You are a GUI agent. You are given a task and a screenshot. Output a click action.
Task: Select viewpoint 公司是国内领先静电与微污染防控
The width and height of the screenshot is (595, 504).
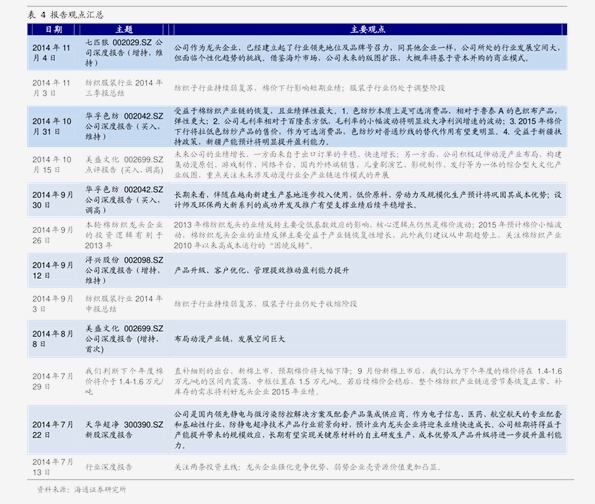(368, 430)
